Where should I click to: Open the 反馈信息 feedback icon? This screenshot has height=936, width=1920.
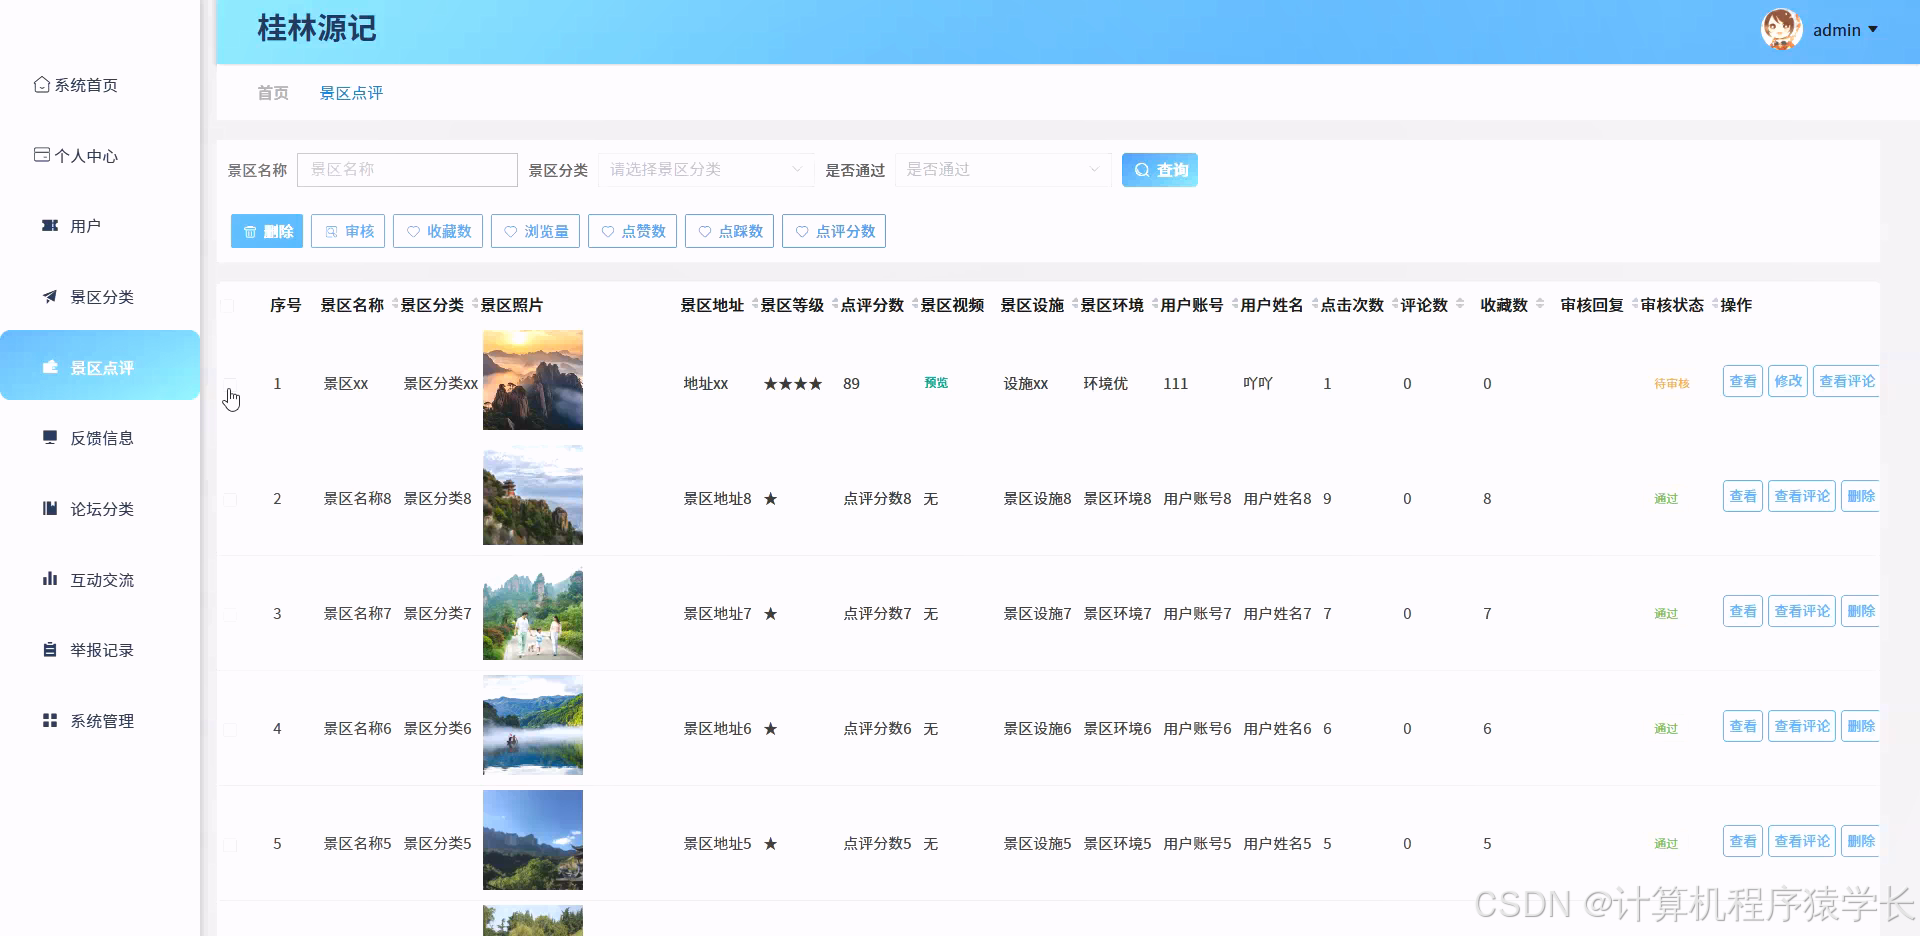point(49,437)
